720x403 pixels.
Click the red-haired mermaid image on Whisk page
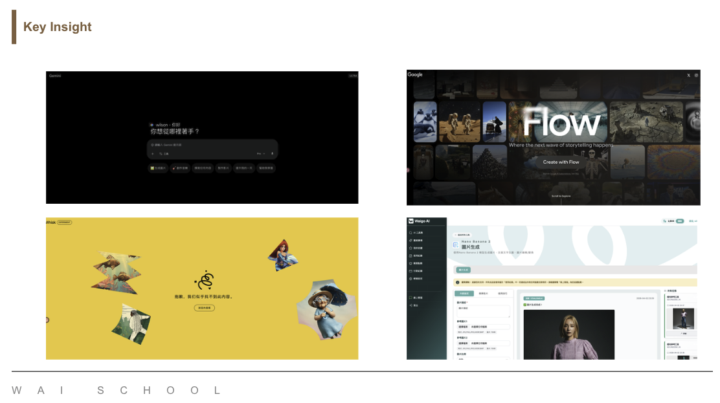coord(283,255)
